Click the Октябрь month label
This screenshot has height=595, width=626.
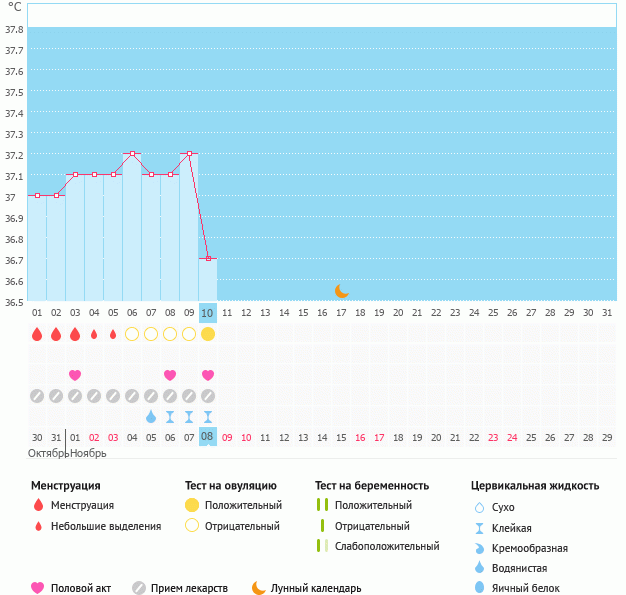tap(47, 453)
